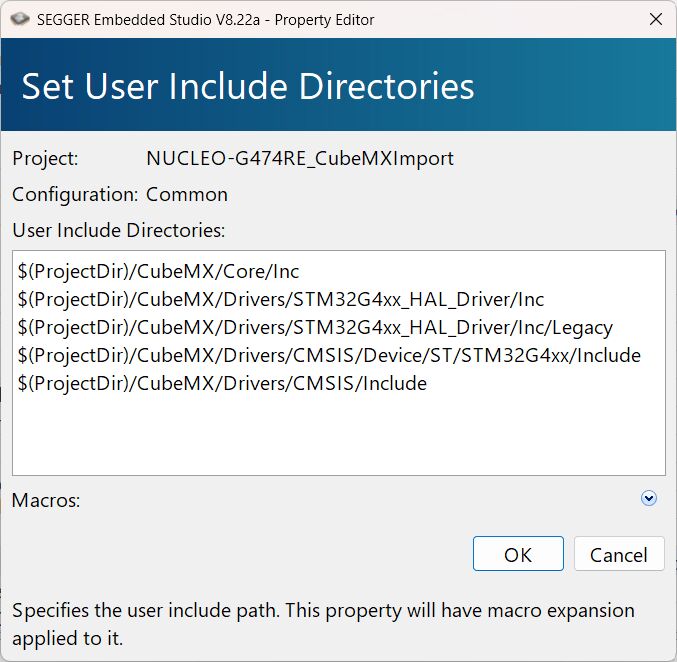The image size is (677, 662).
Task: Close the Property Editor dialog window
Action: click(x=655, y=19)
